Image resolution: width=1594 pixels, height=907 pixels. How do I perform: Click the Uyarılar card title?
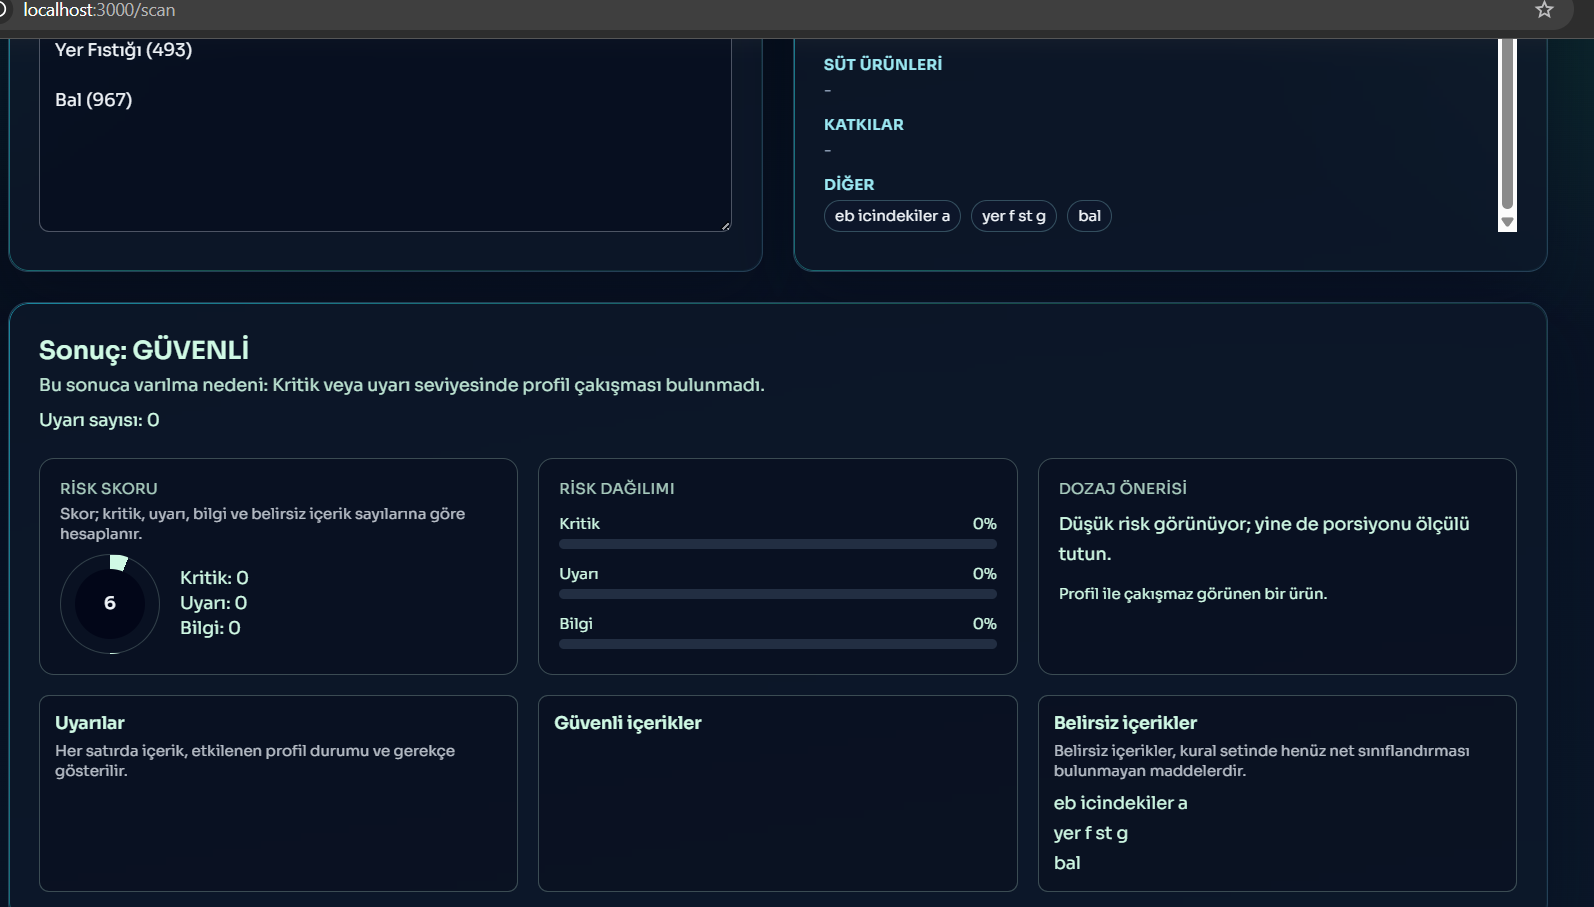pyautogui.click(x=90, y=723)
